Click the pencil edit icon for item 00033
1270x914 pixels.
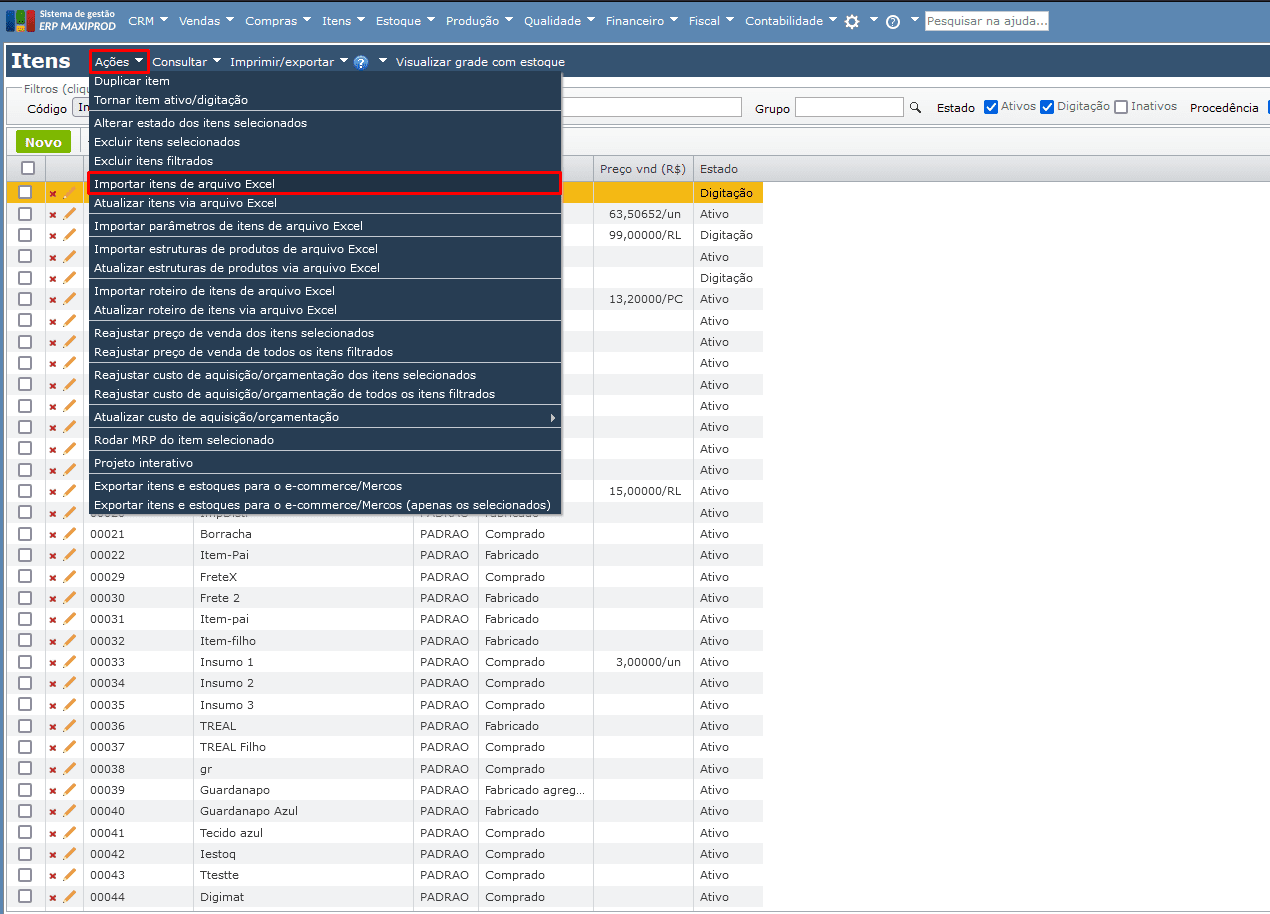pyautogui.click(x=70, y=662)
